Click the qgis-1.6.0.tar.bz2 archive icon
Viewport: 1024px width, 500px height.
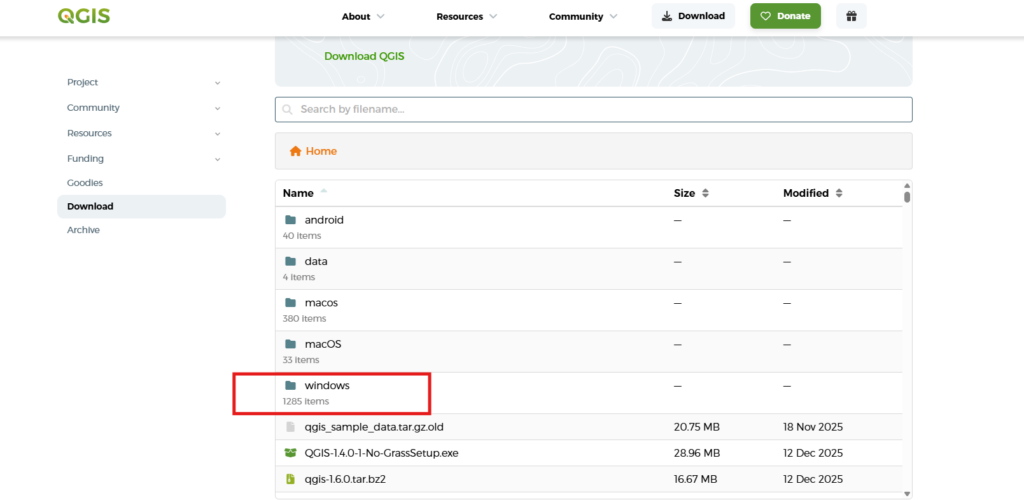(x=290, y=479)
